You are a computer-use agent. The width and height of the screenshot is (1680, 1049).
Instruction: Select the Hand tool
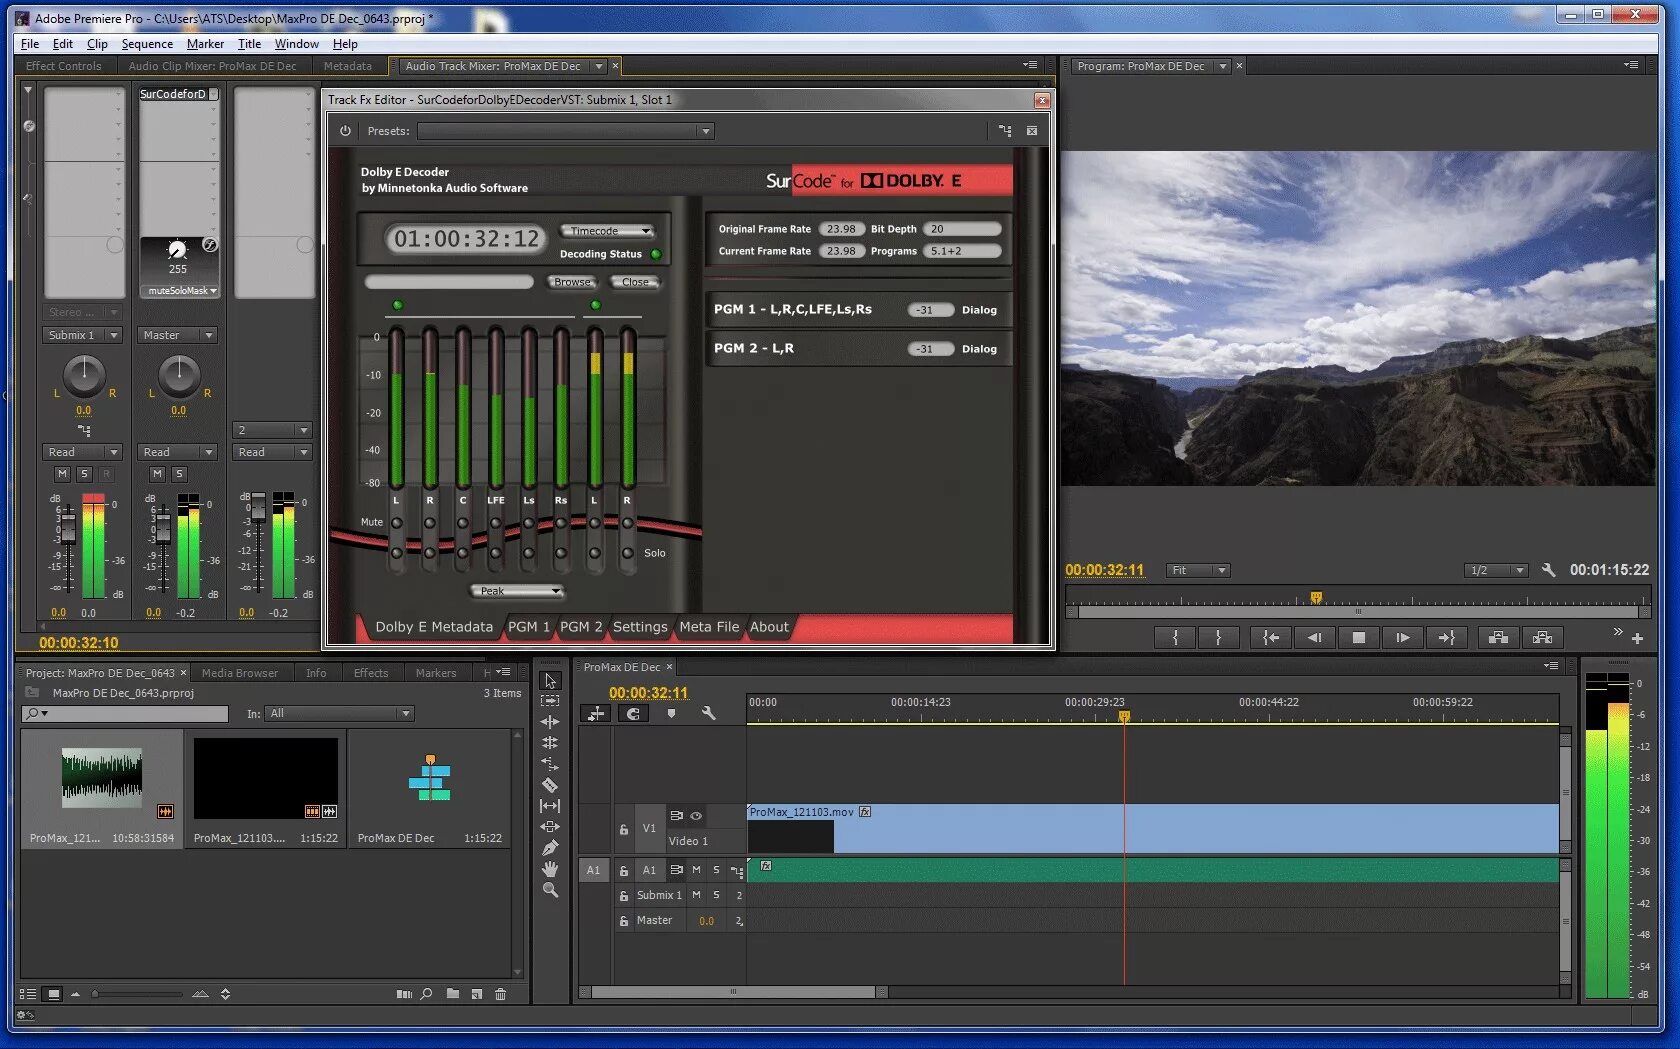(x=550, y=869)
